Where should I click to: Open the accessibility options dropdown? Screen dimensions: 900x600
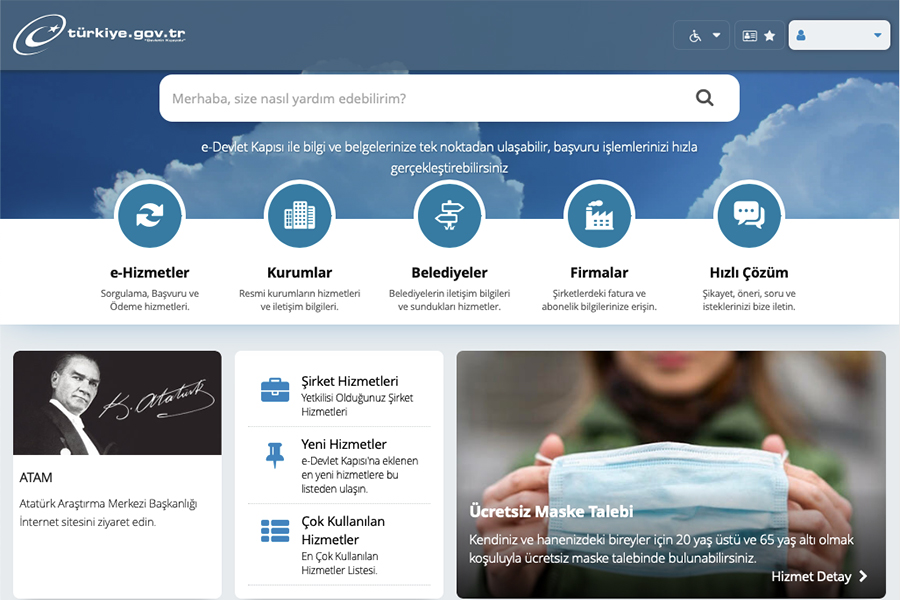[703, 36]
